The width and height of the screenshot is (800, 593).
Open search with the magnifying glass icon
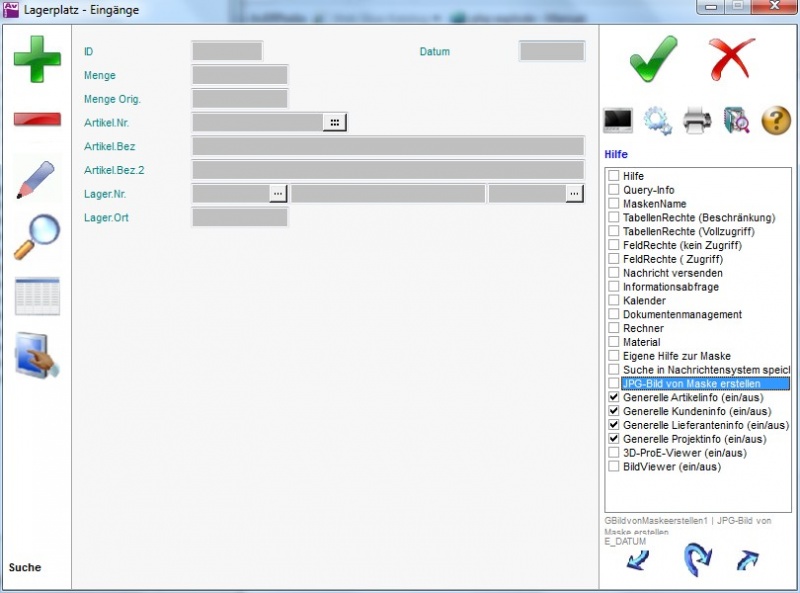(37, 237)
